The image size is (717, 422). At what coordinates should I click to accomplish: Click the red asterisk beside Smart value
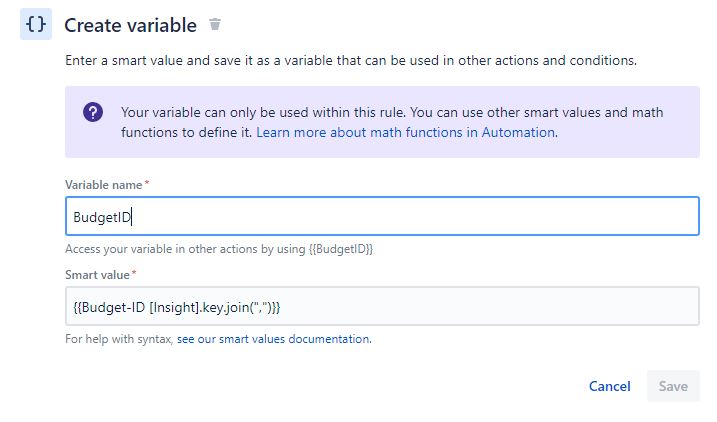(x=134, y=273)
